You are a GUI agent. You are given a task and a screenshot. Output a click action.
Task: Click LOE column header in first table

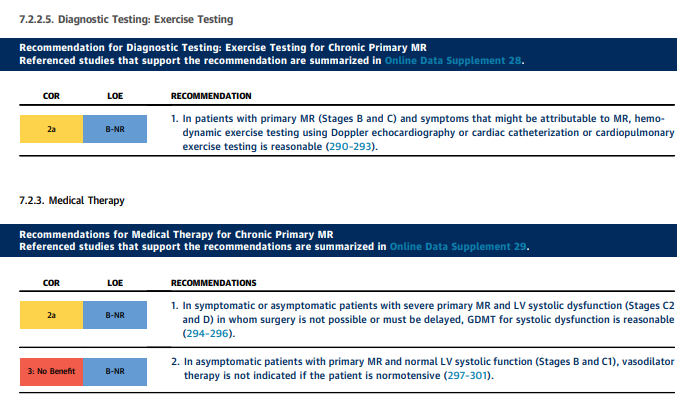[115, 96]
